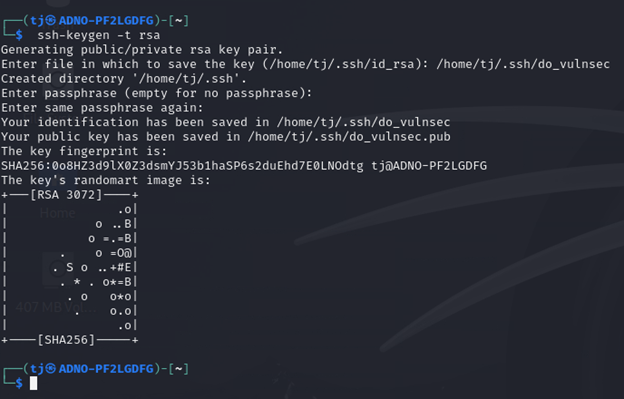Viewport: 624px width, 399px height.
Task: Click the [SHA256] randomart footer
Action: tap(66, 340)
